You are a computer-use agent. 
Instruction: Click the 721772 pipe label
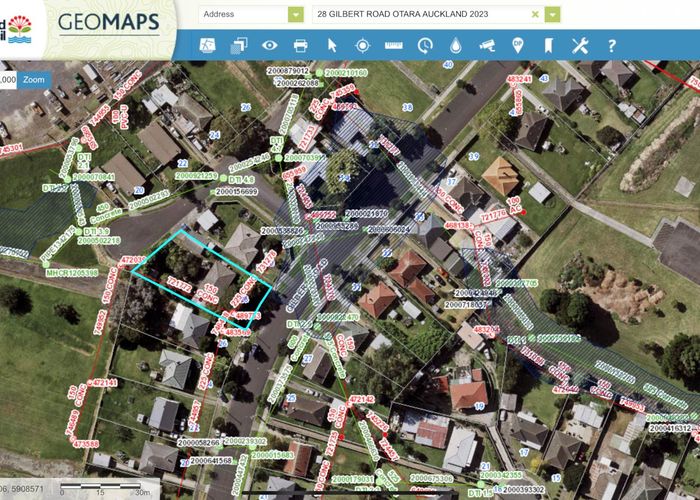point(179,283)
